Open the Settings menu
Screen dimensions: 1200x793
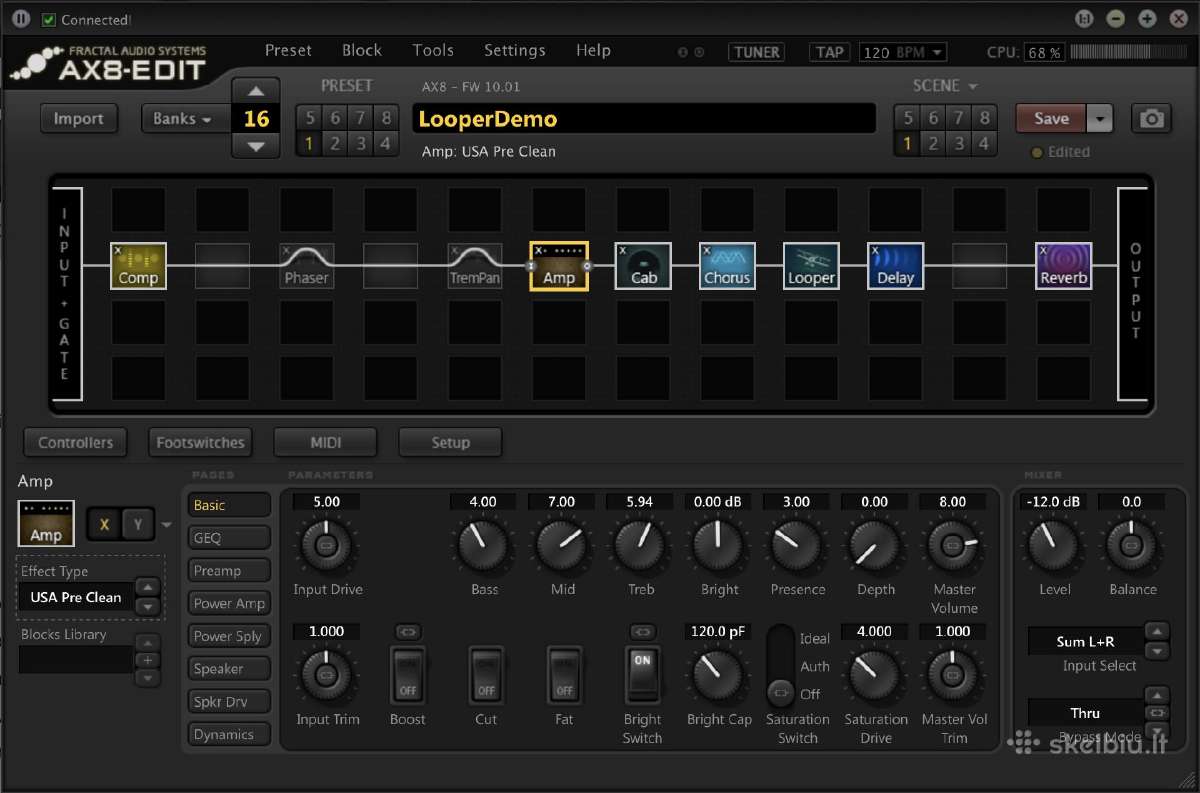click(x=515, y=50)
